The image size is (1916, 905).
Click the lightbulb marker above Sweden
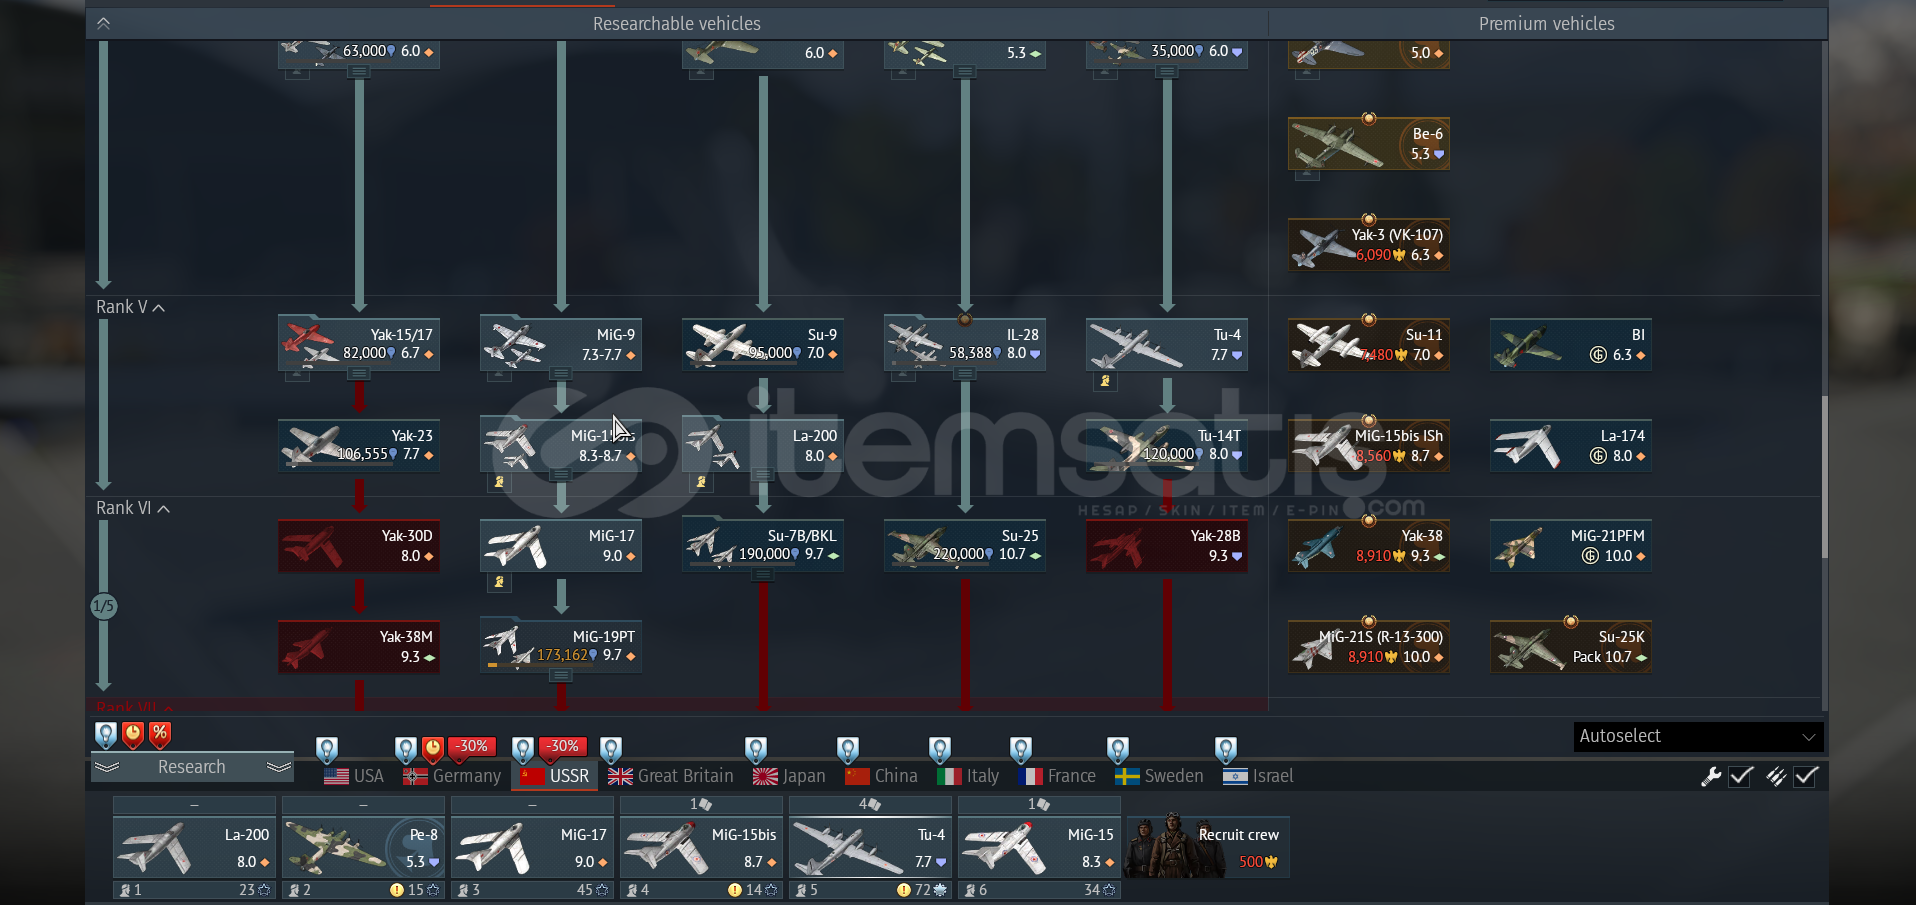click(x=1118, y=749)
